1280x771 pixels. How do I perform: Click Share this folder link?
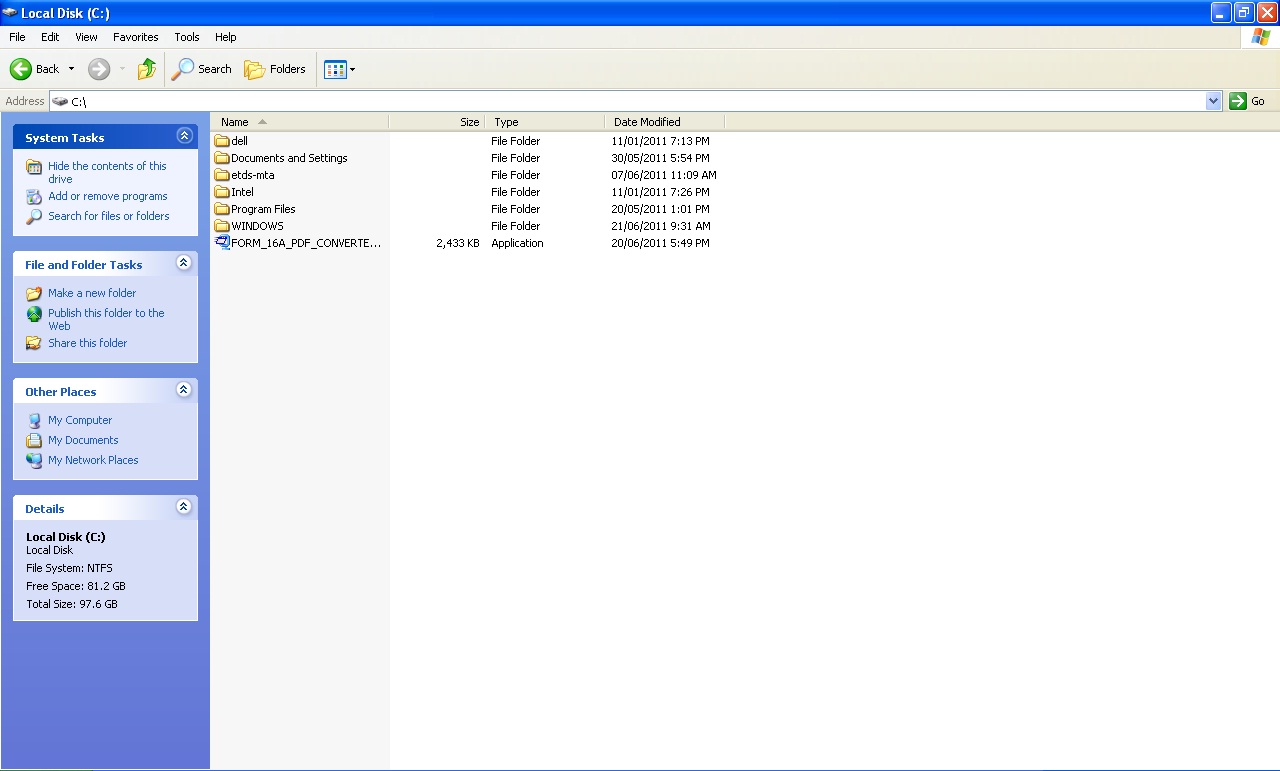(x=88, y=343)
